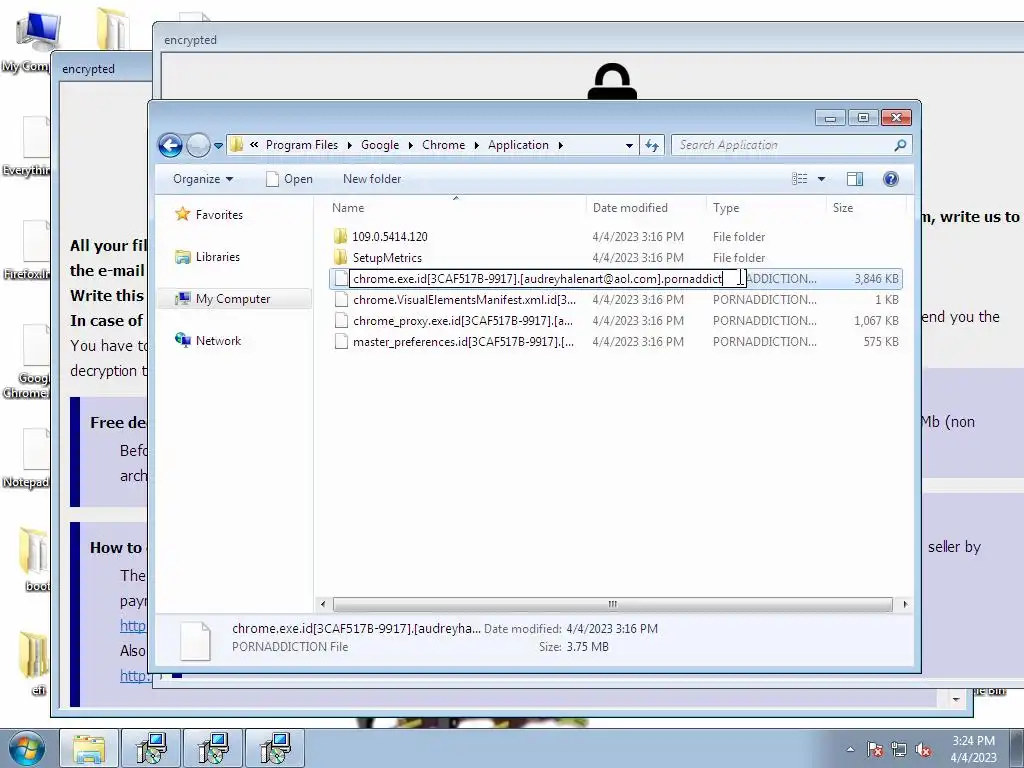1024x768 pixels.
Task: Expand the arrow after Chrome breadcrumb
Action: tap(476, 145)
